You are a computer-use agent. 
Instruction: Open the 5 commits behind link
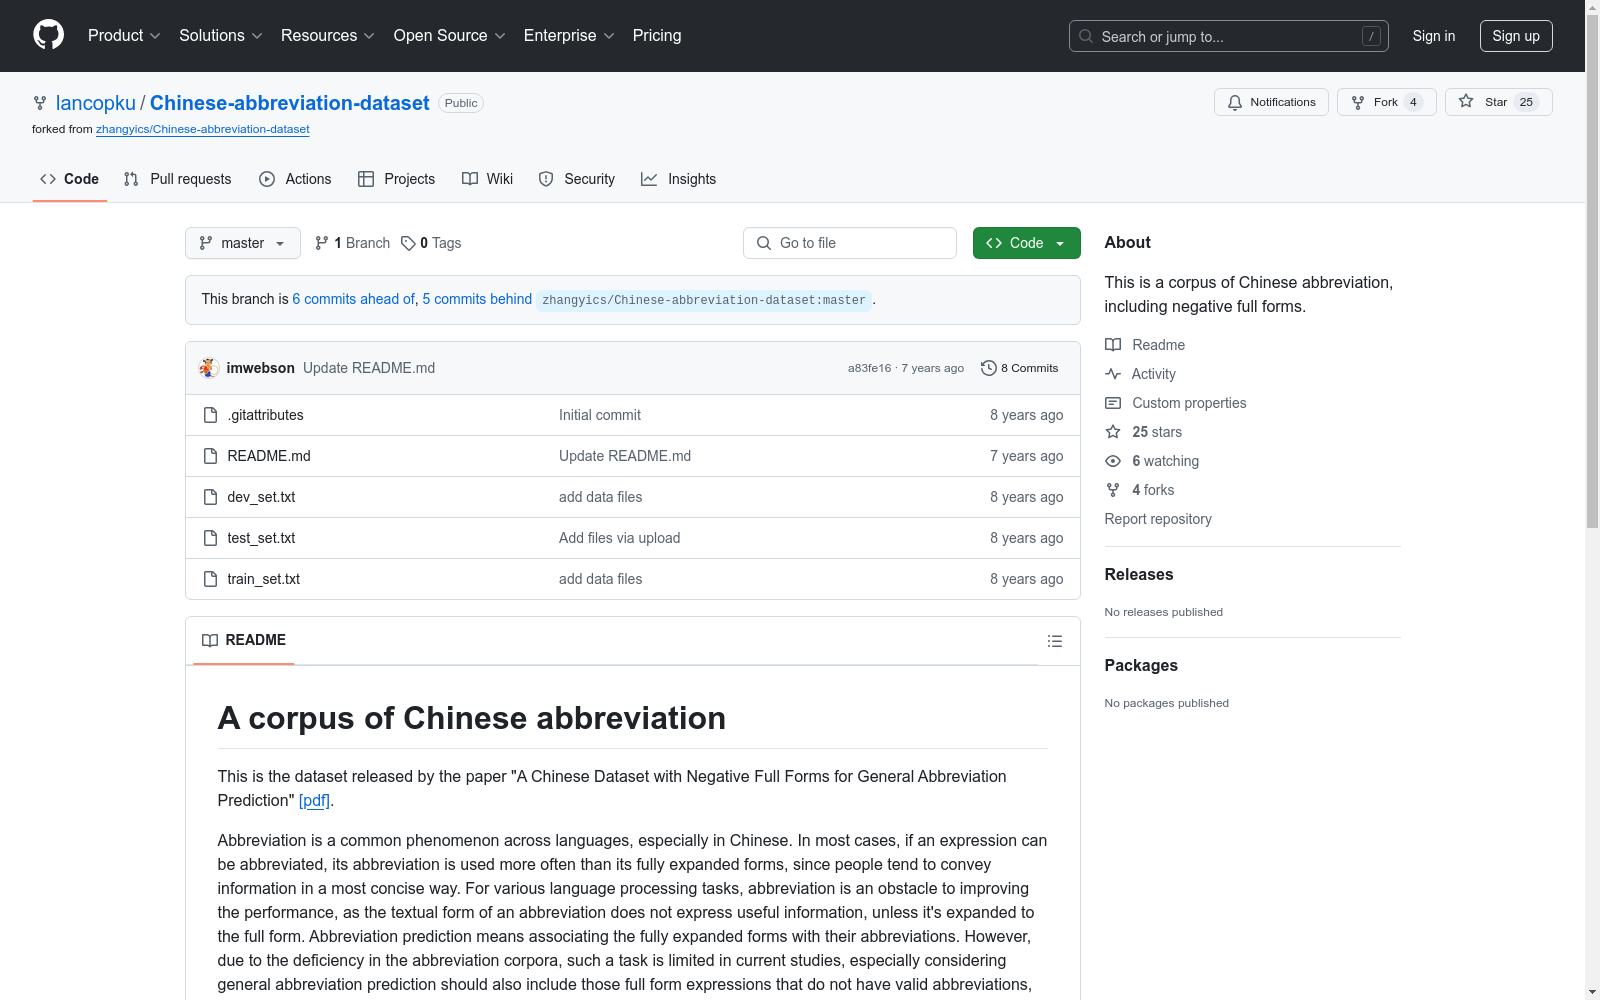(477, 299)
